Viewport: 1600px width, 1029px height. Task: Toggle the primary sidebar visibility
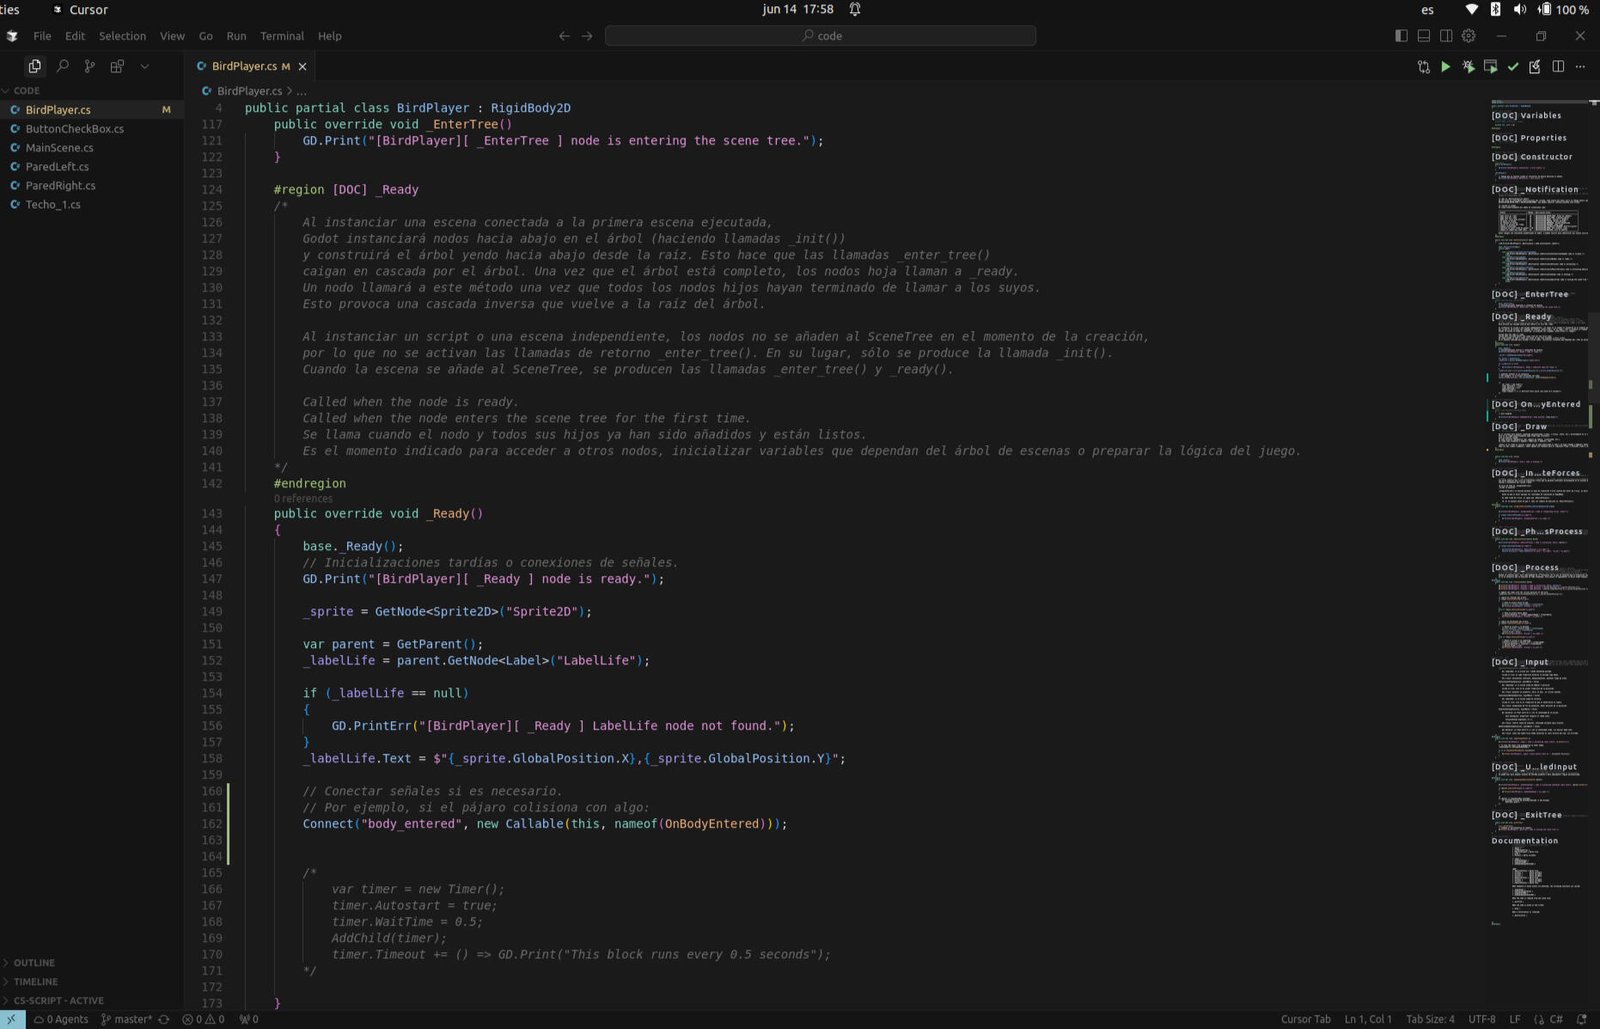(x=1401, y=36)
